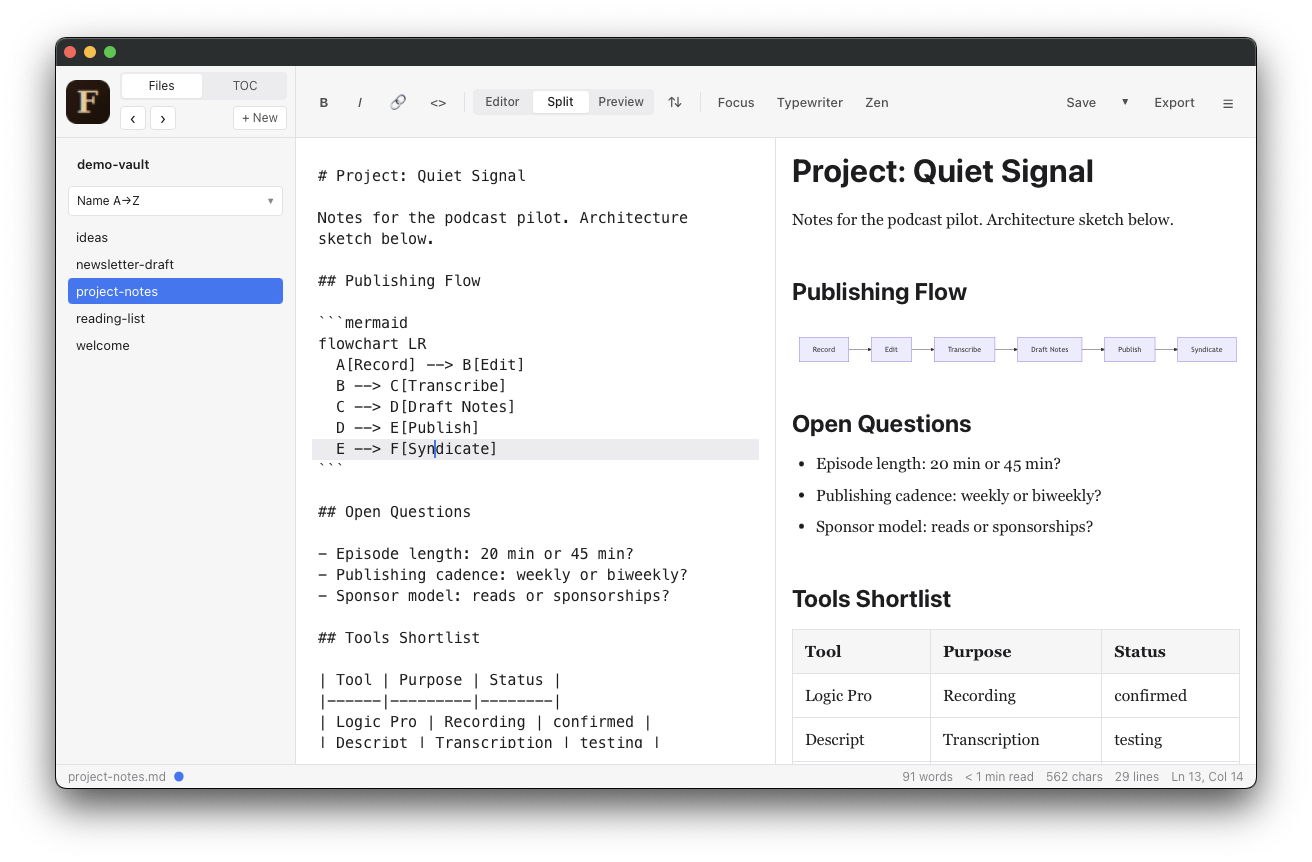Switch to Preview view

pyautogui.click(x=621, y=102)
